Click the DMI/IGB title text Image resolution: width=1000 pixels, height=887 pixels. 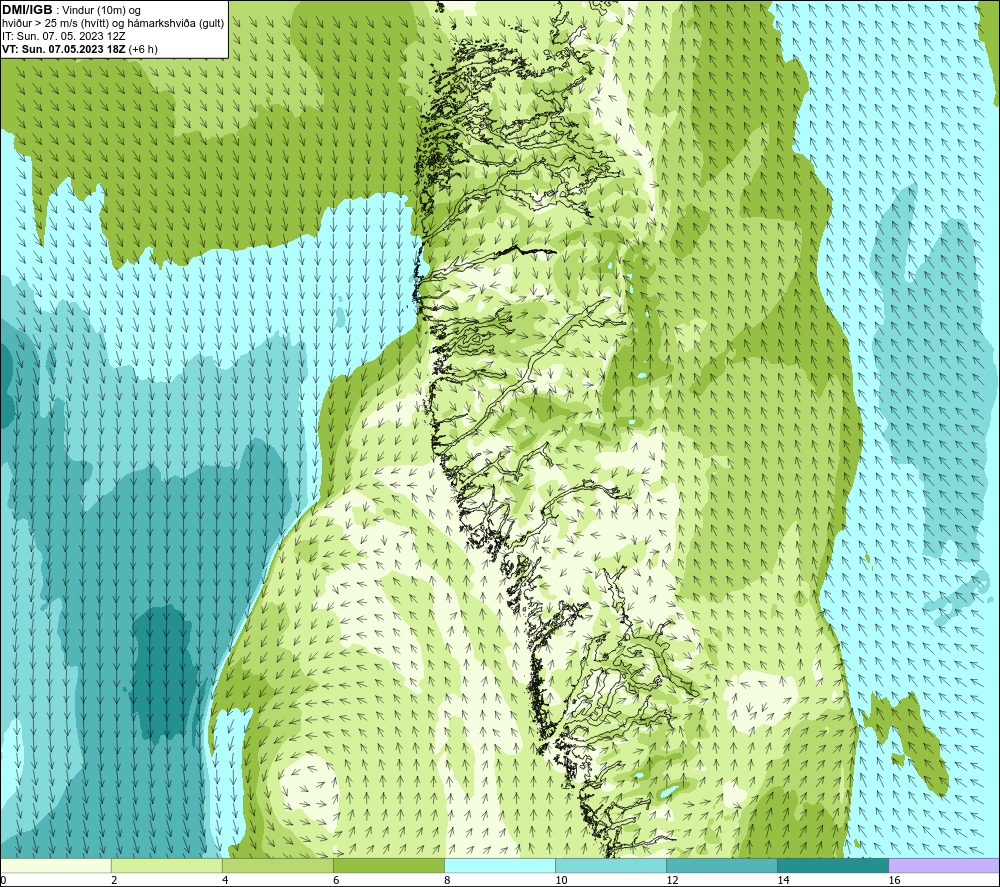click(x=27, y=10)
